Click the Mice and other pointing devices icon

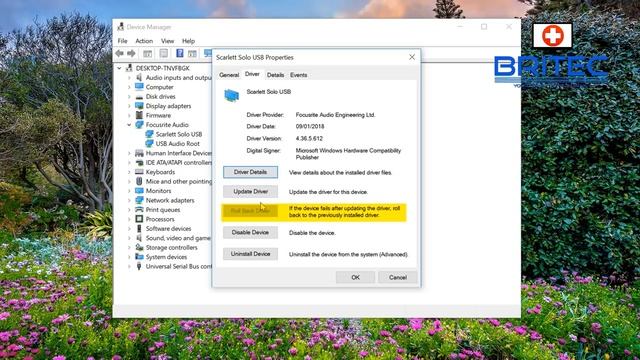coord(139,181)
